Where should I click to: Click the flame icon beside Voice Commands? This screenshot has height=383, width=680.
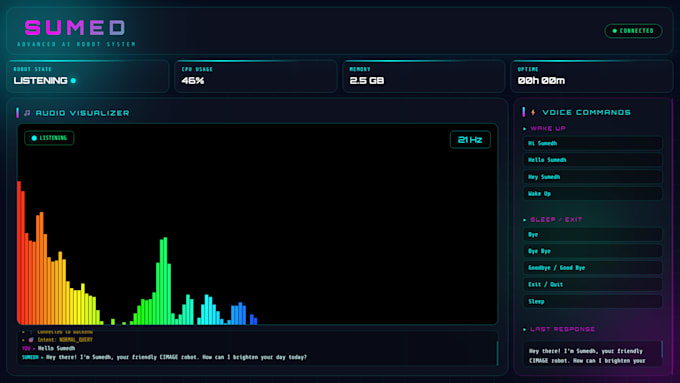533,112
